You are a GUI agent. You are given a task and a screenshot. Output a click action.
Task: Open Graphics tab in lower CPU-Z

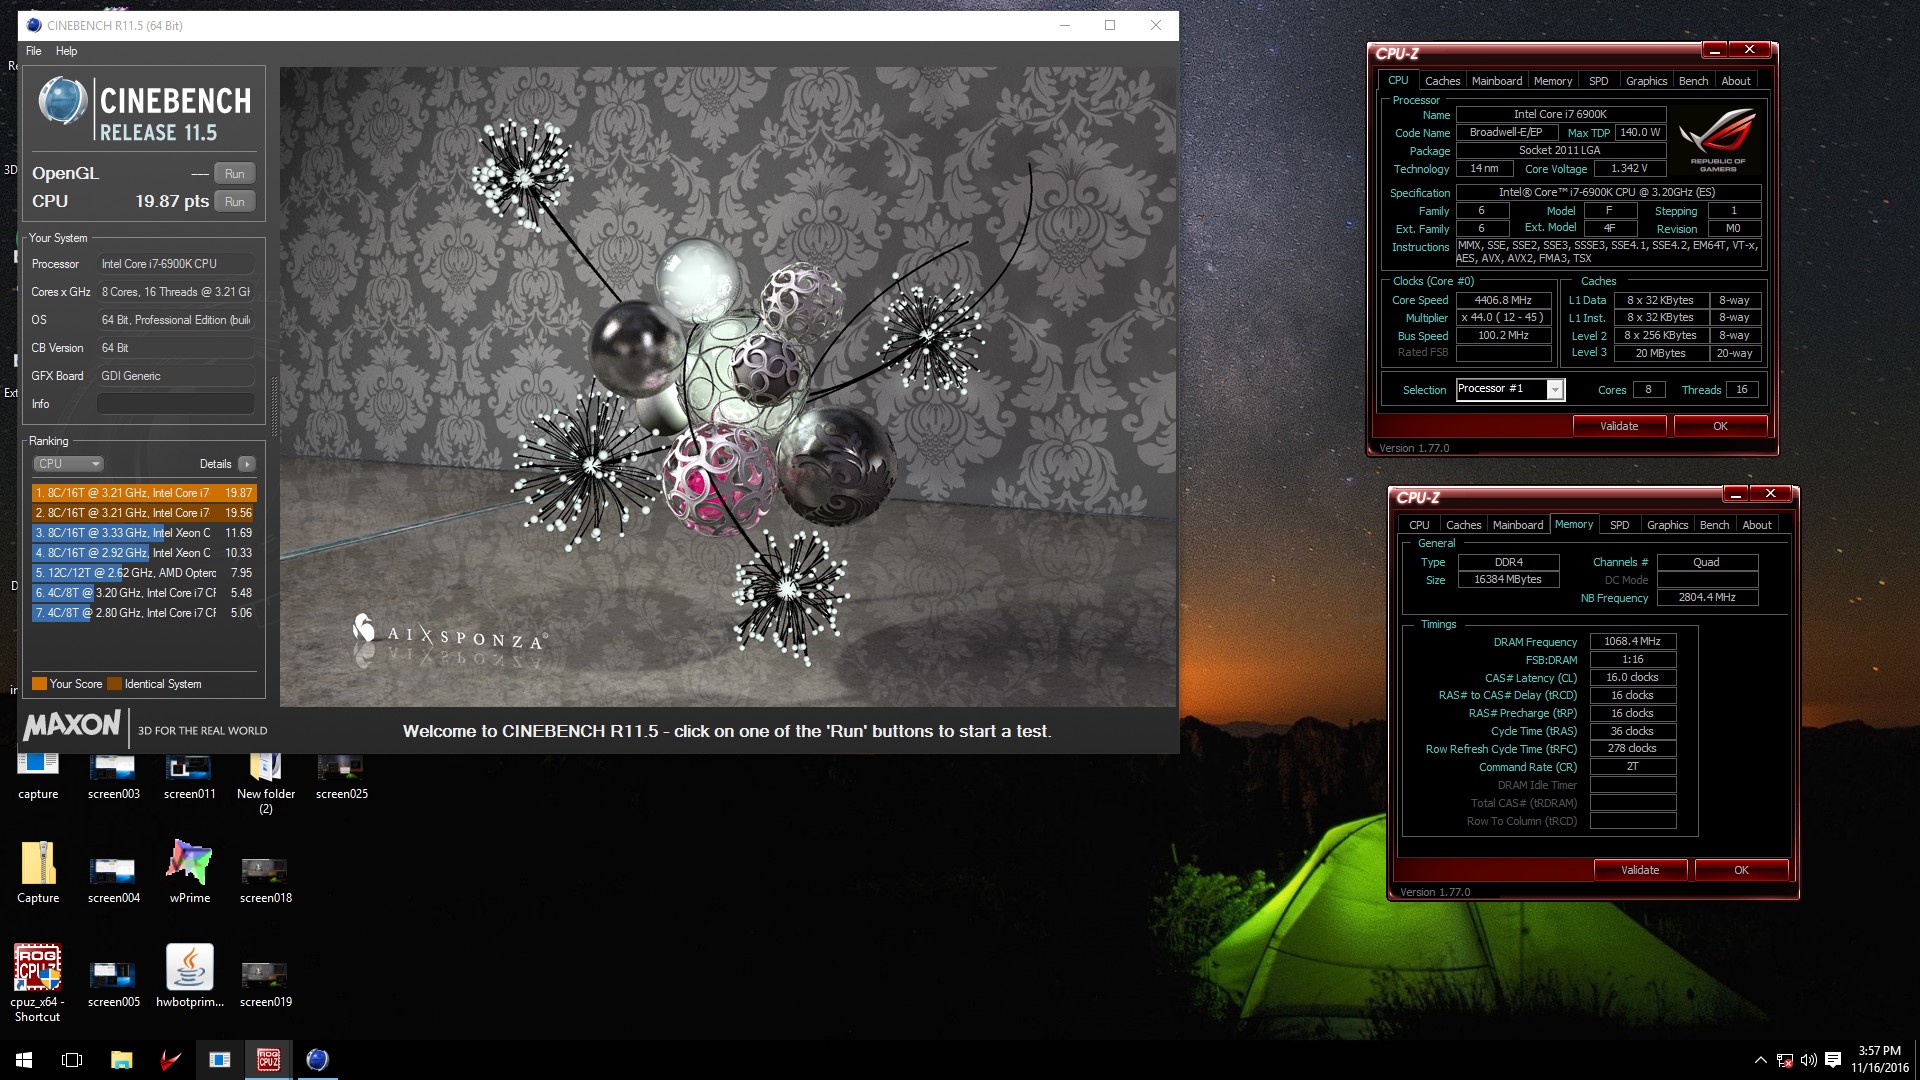point(1667,525)
